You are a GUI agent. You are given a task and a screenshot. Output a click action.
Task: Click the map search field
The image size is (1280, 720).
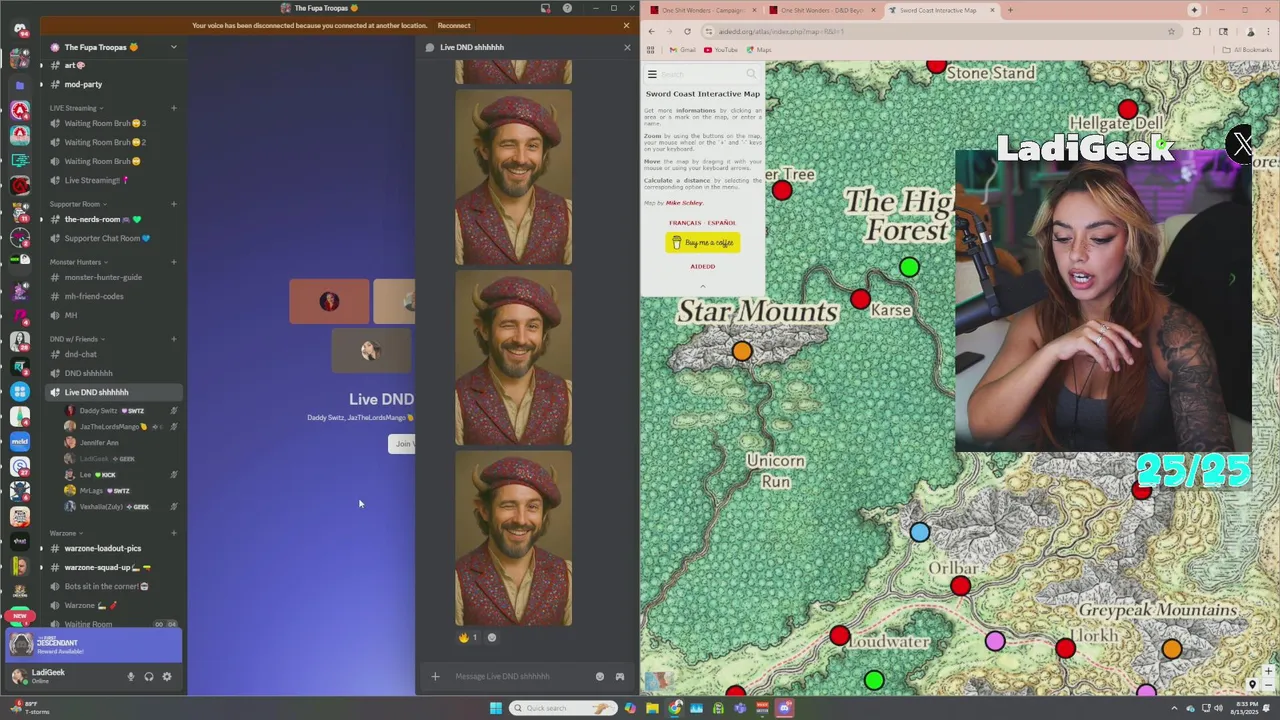(x=703, y=74)
